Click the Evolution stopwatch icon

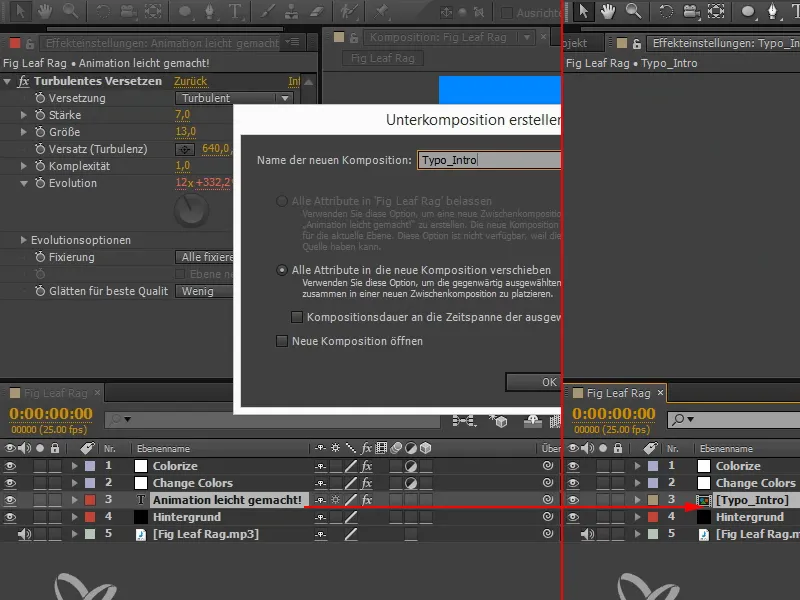[40, 183]
